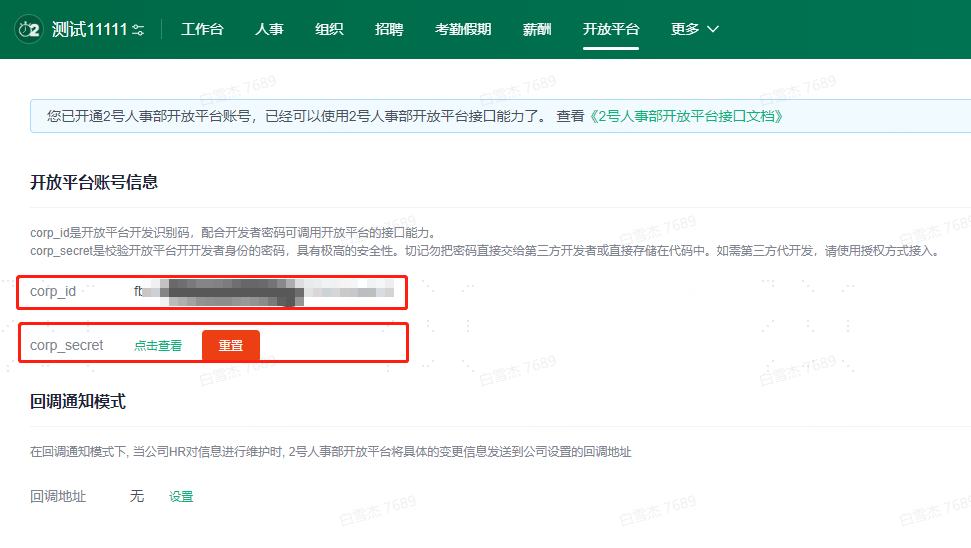Select the 招聘 navigation item
971x548 pixels.
(389, 29)
